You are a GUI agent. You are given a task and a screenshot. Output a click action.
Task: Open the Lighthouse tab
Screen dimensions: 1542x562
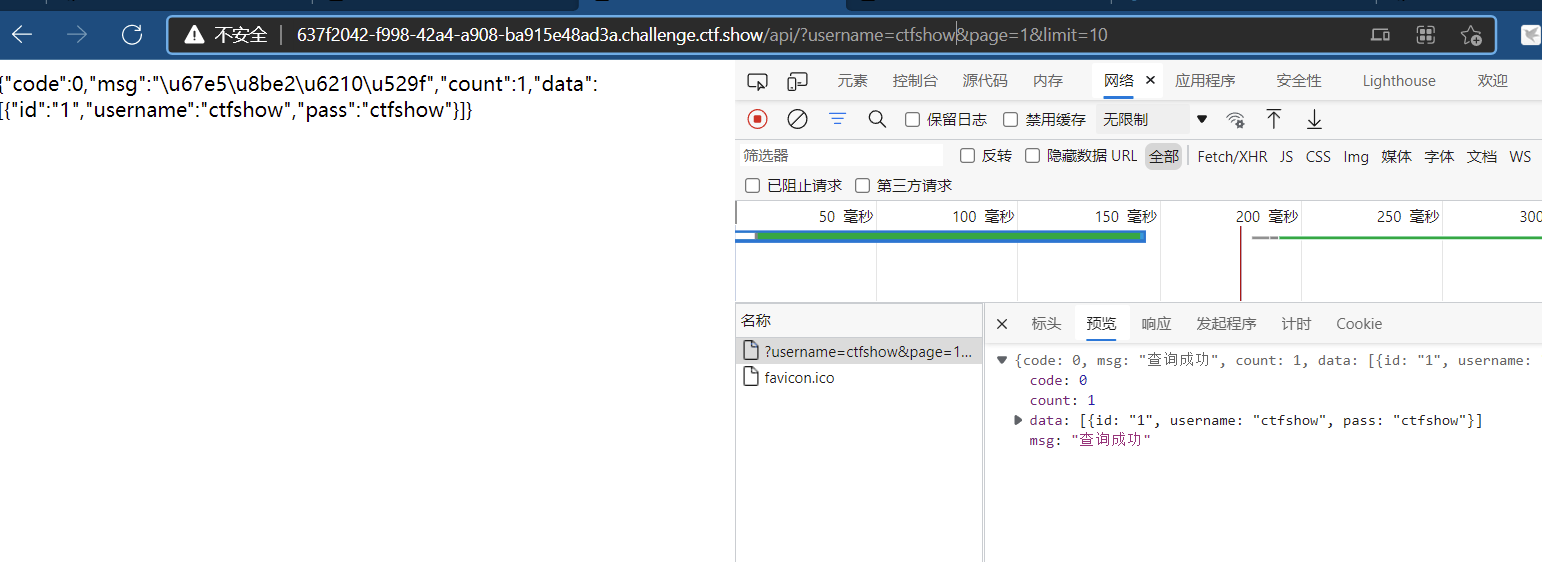tap(1399, 81)
